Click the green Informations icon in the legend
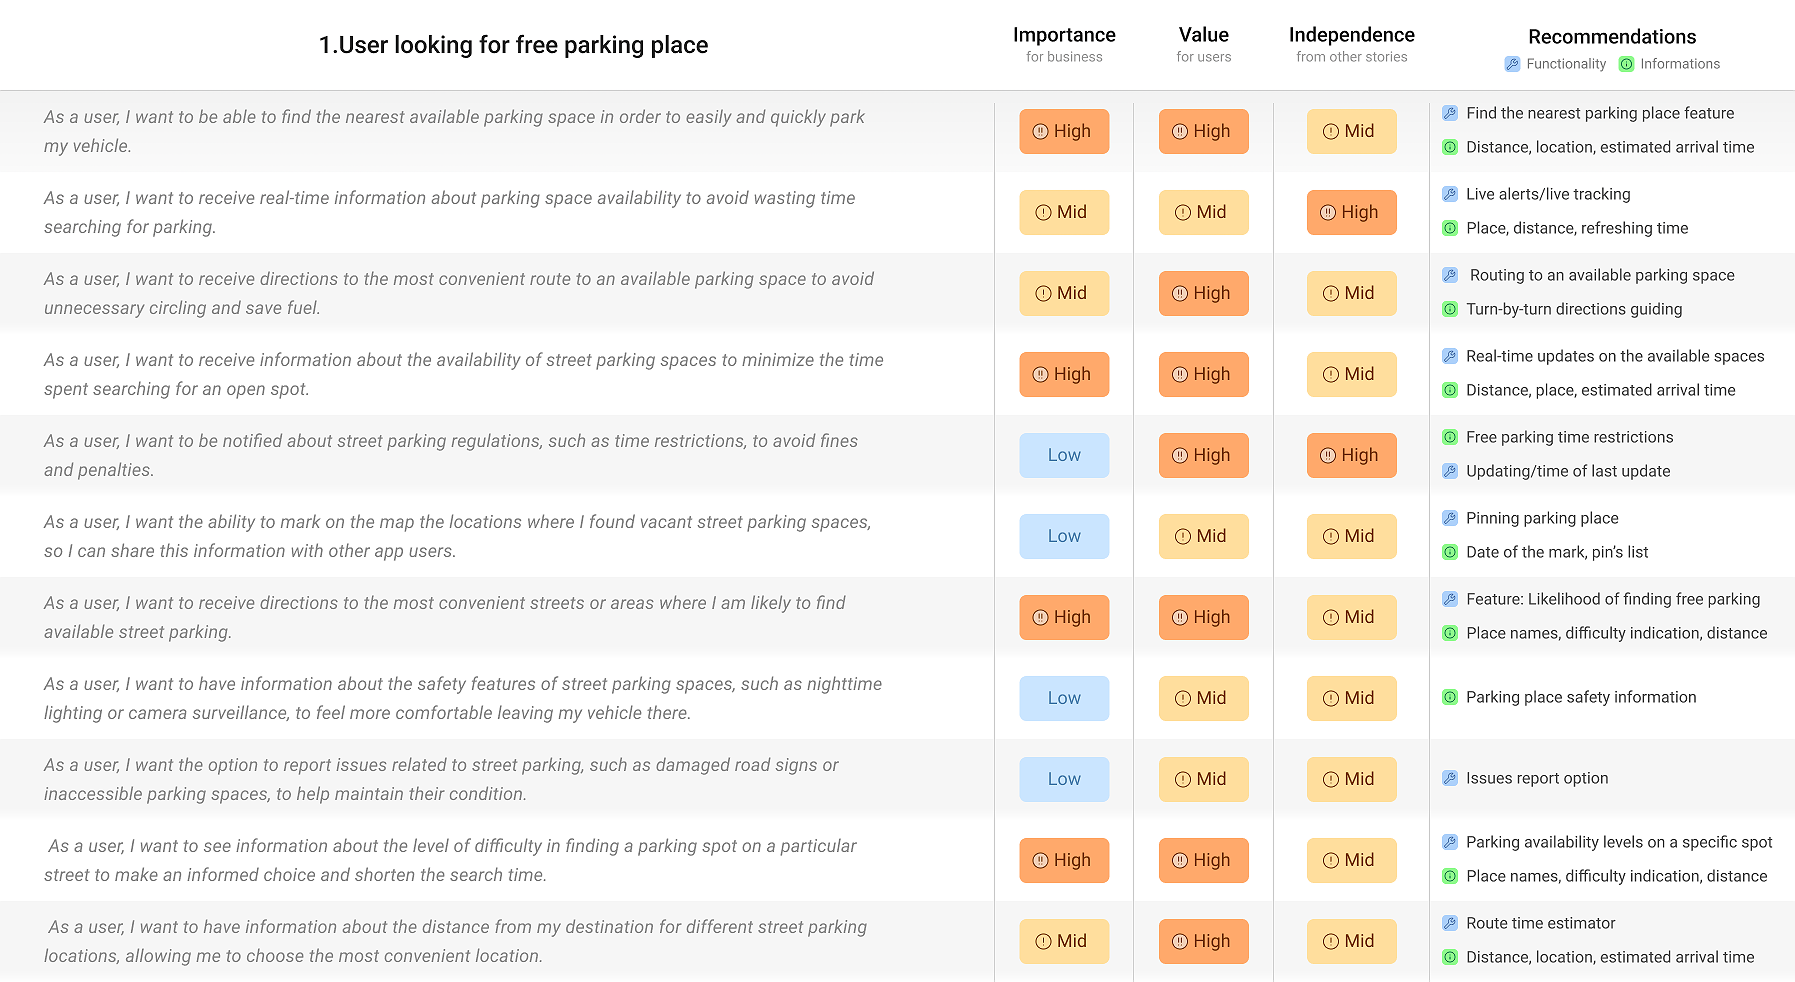This screenshot has height=982, width=1795. [1626, 64]
